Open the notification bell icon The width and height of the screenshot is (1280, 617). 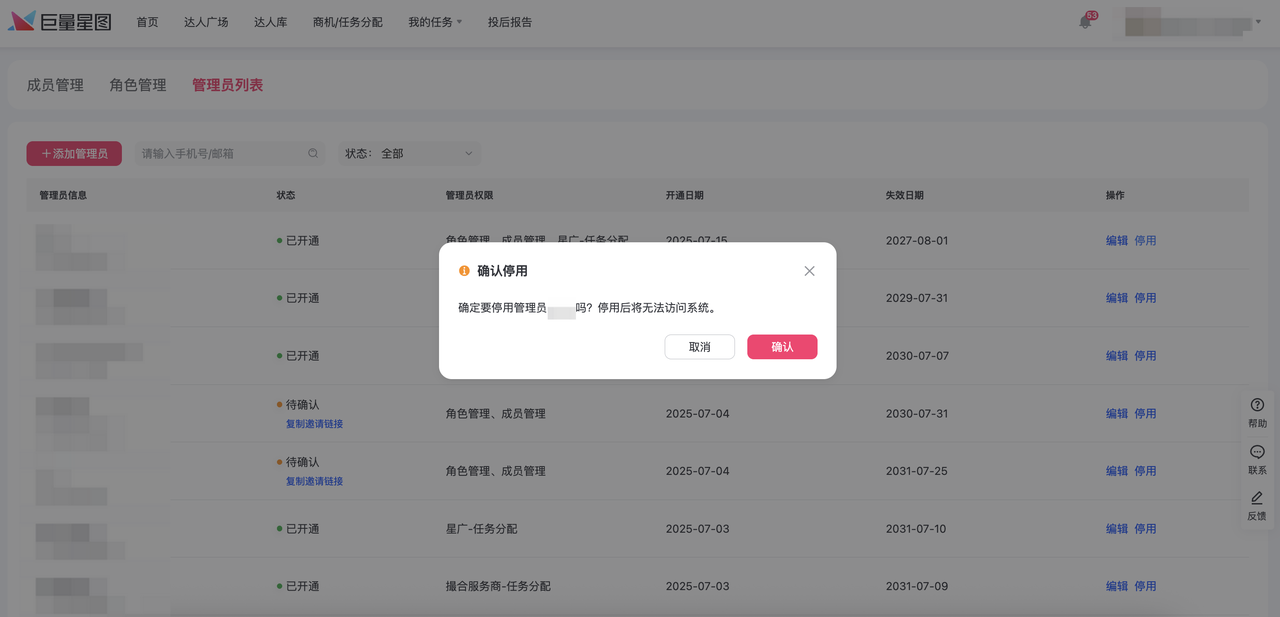[x=1085, y=22]
